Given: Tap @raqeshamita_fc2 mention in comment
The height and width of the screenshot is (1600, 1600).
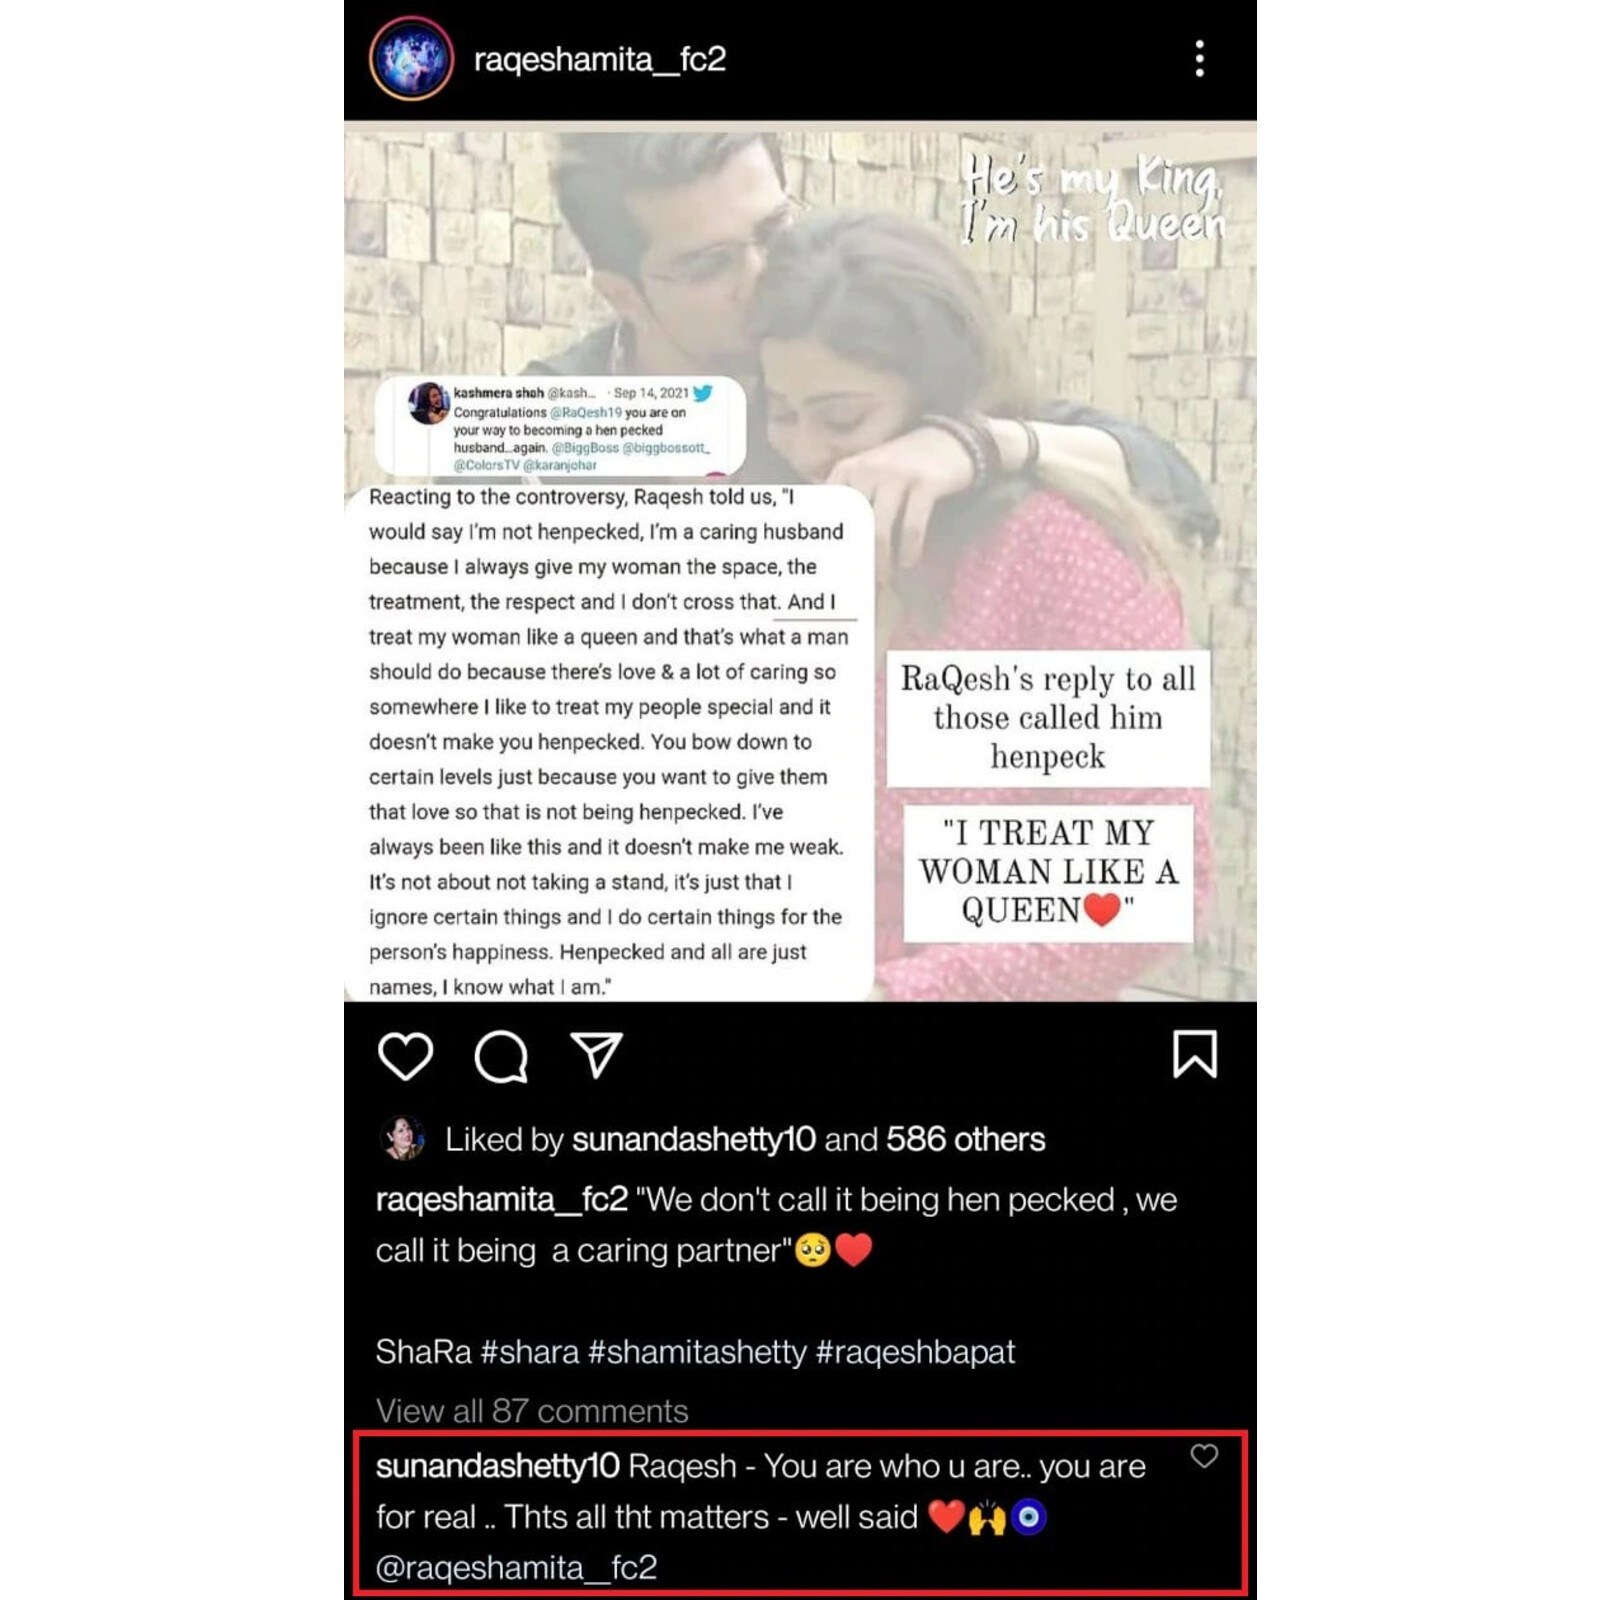Looking at the screenshot, I should click(516, 1567).
